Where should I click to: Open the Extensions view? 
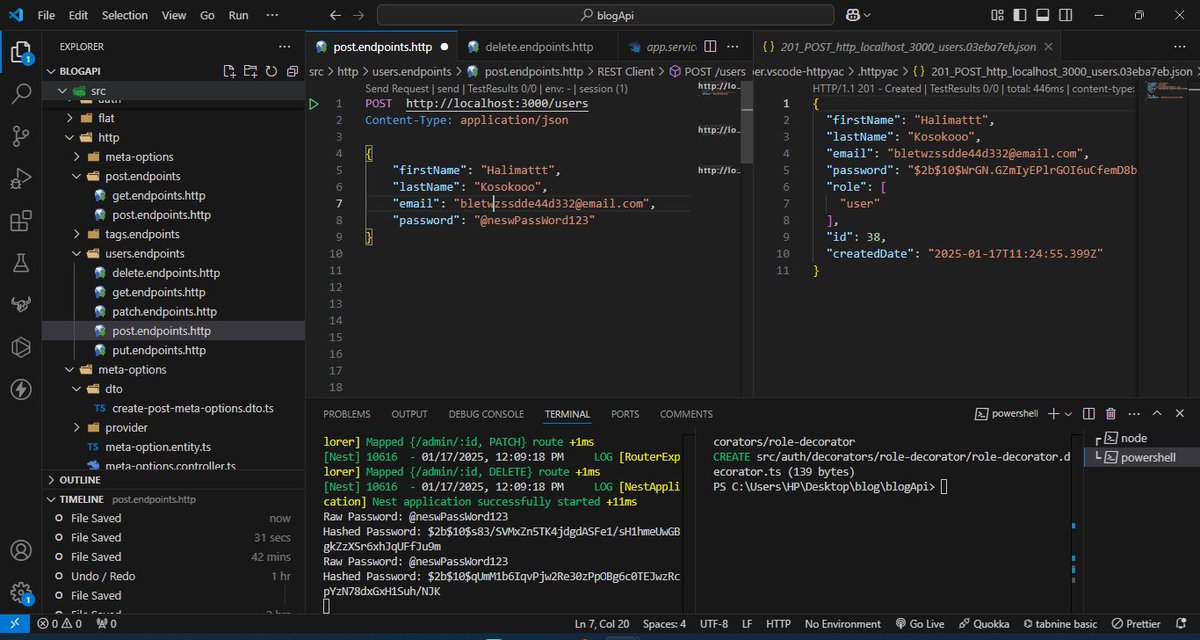pyautogui.click(x=20, y=221)
